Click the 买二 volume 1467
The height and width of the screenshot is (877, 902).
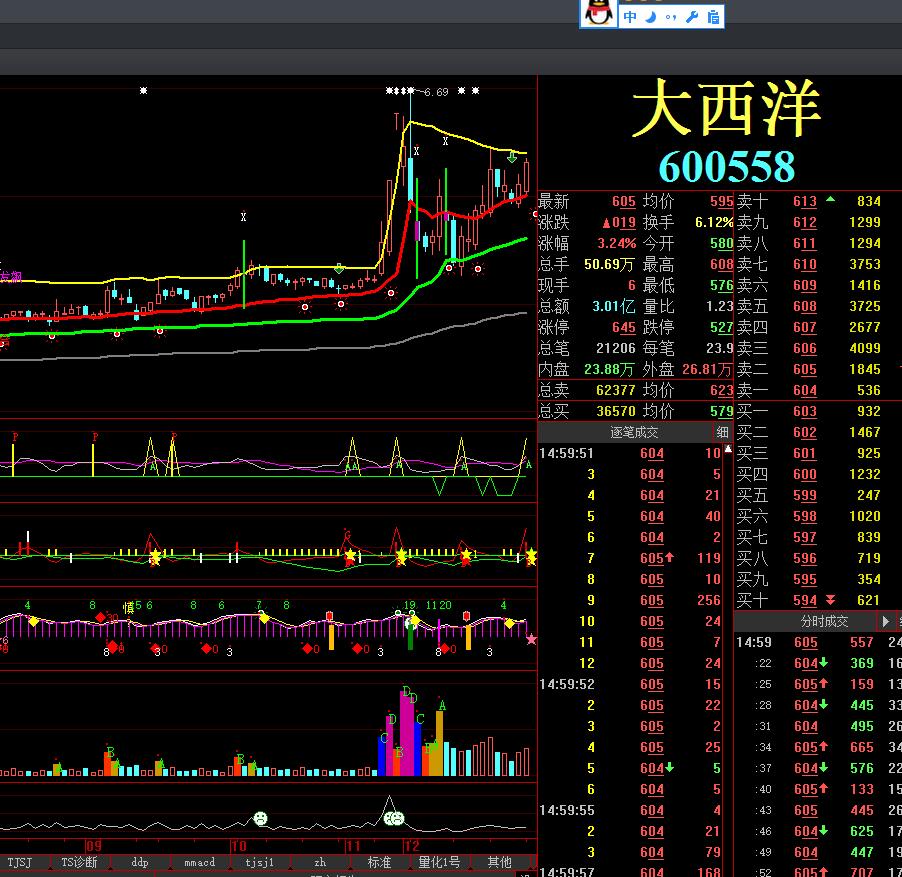865,432
